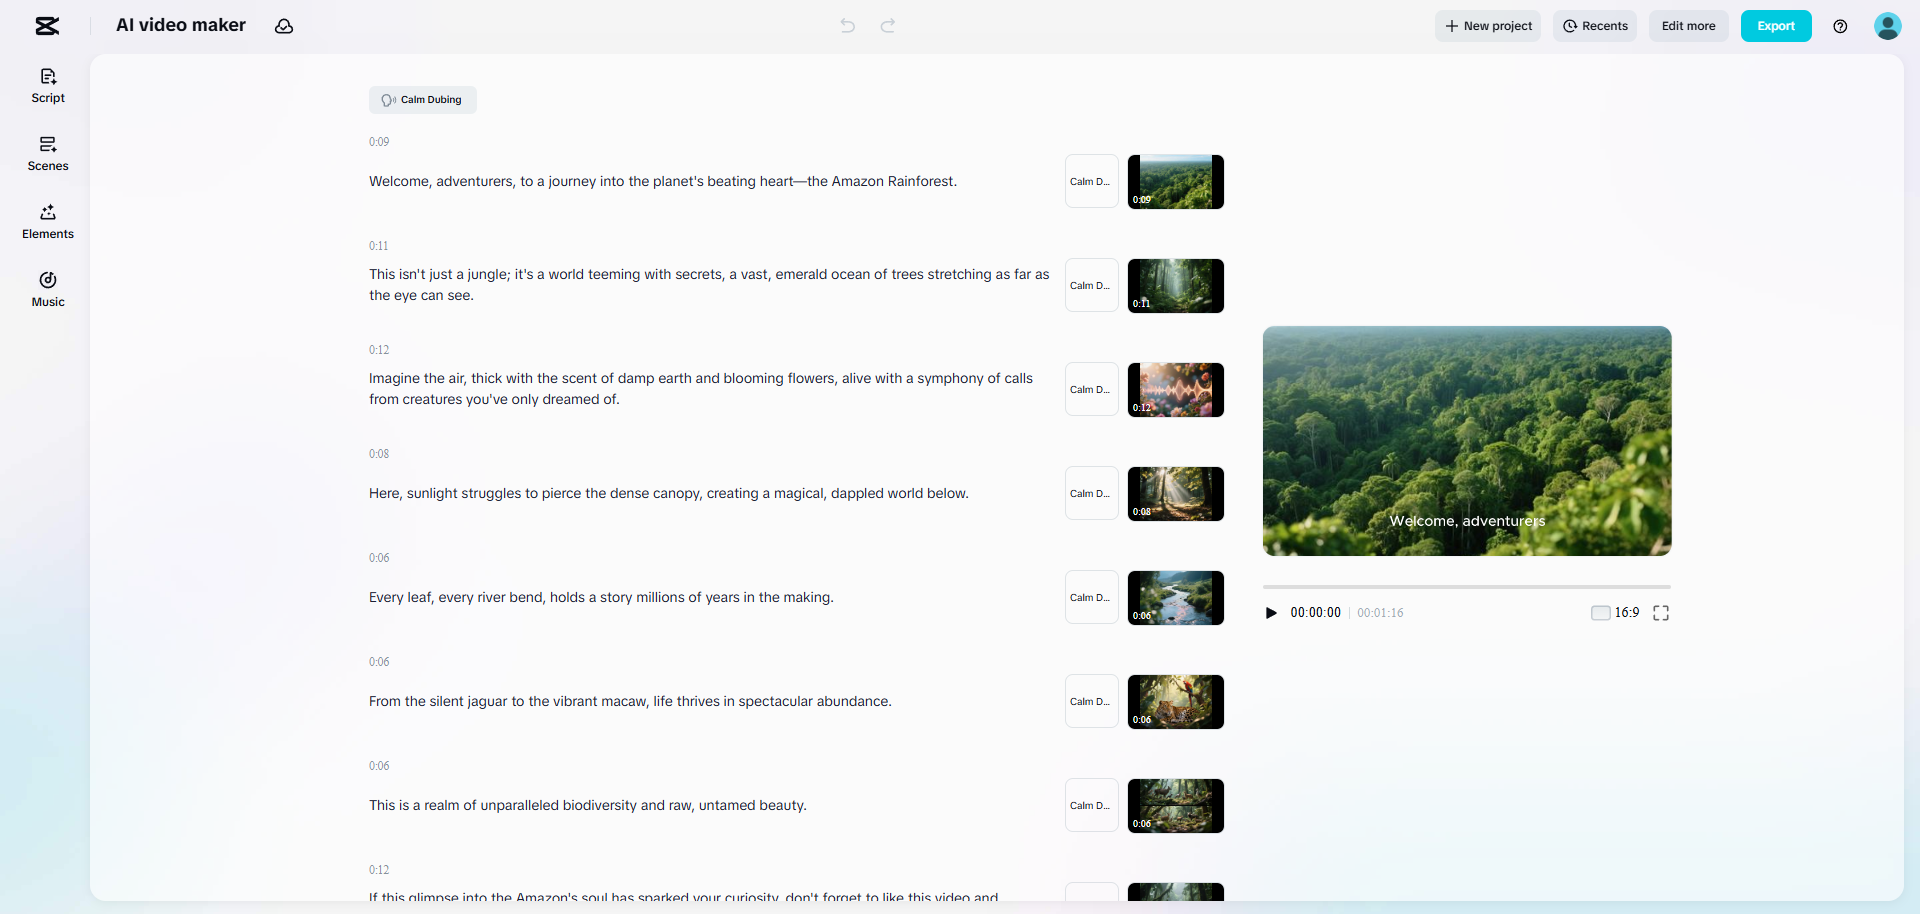
Task: Open the Music panel
Action: tap(48, 290)
